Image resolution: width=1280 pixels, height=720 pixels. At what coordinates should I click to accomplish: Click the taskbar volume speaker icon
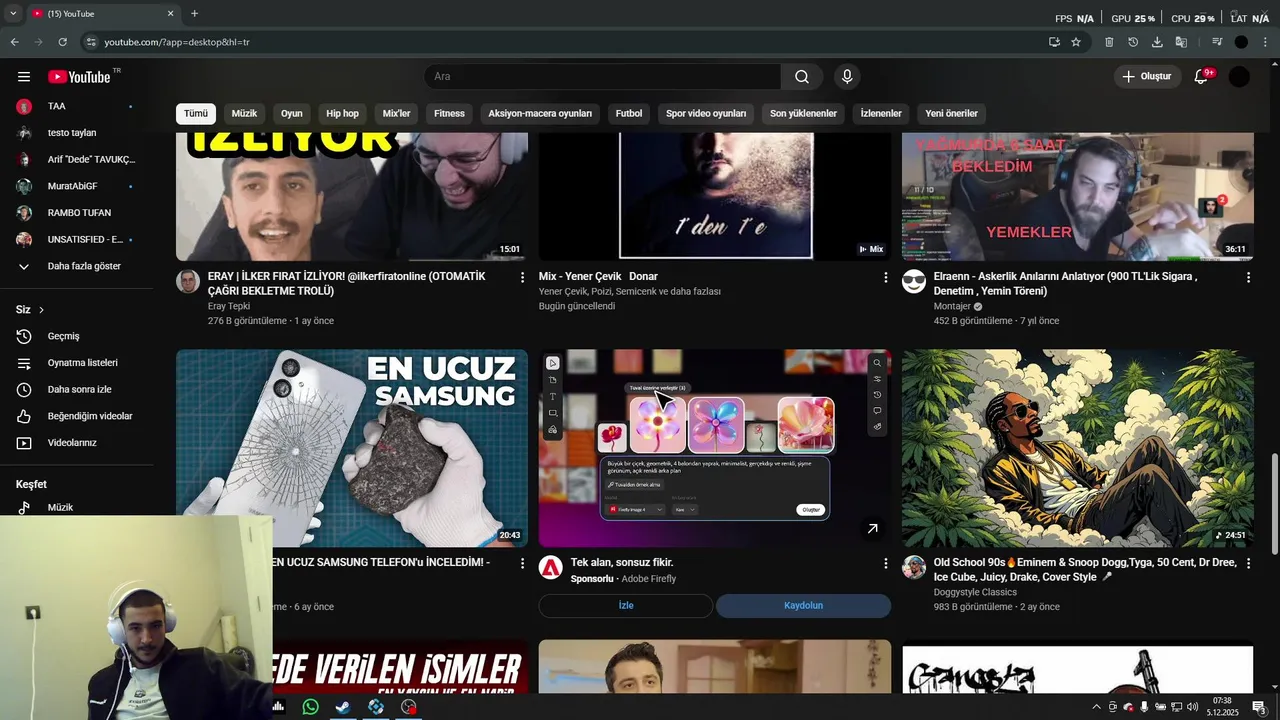pyautogui.click(x=1192, y=707)
